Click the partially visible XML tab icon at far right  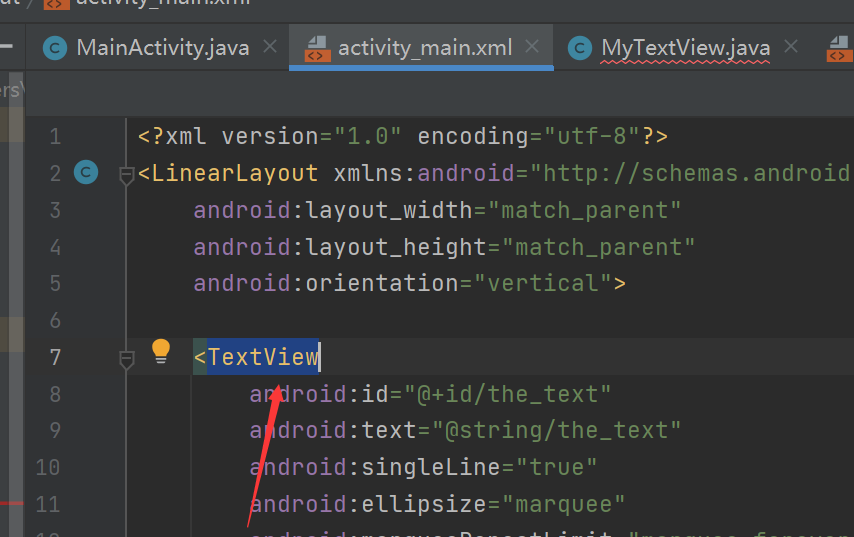pyautogui.click(x=840, y=48)
